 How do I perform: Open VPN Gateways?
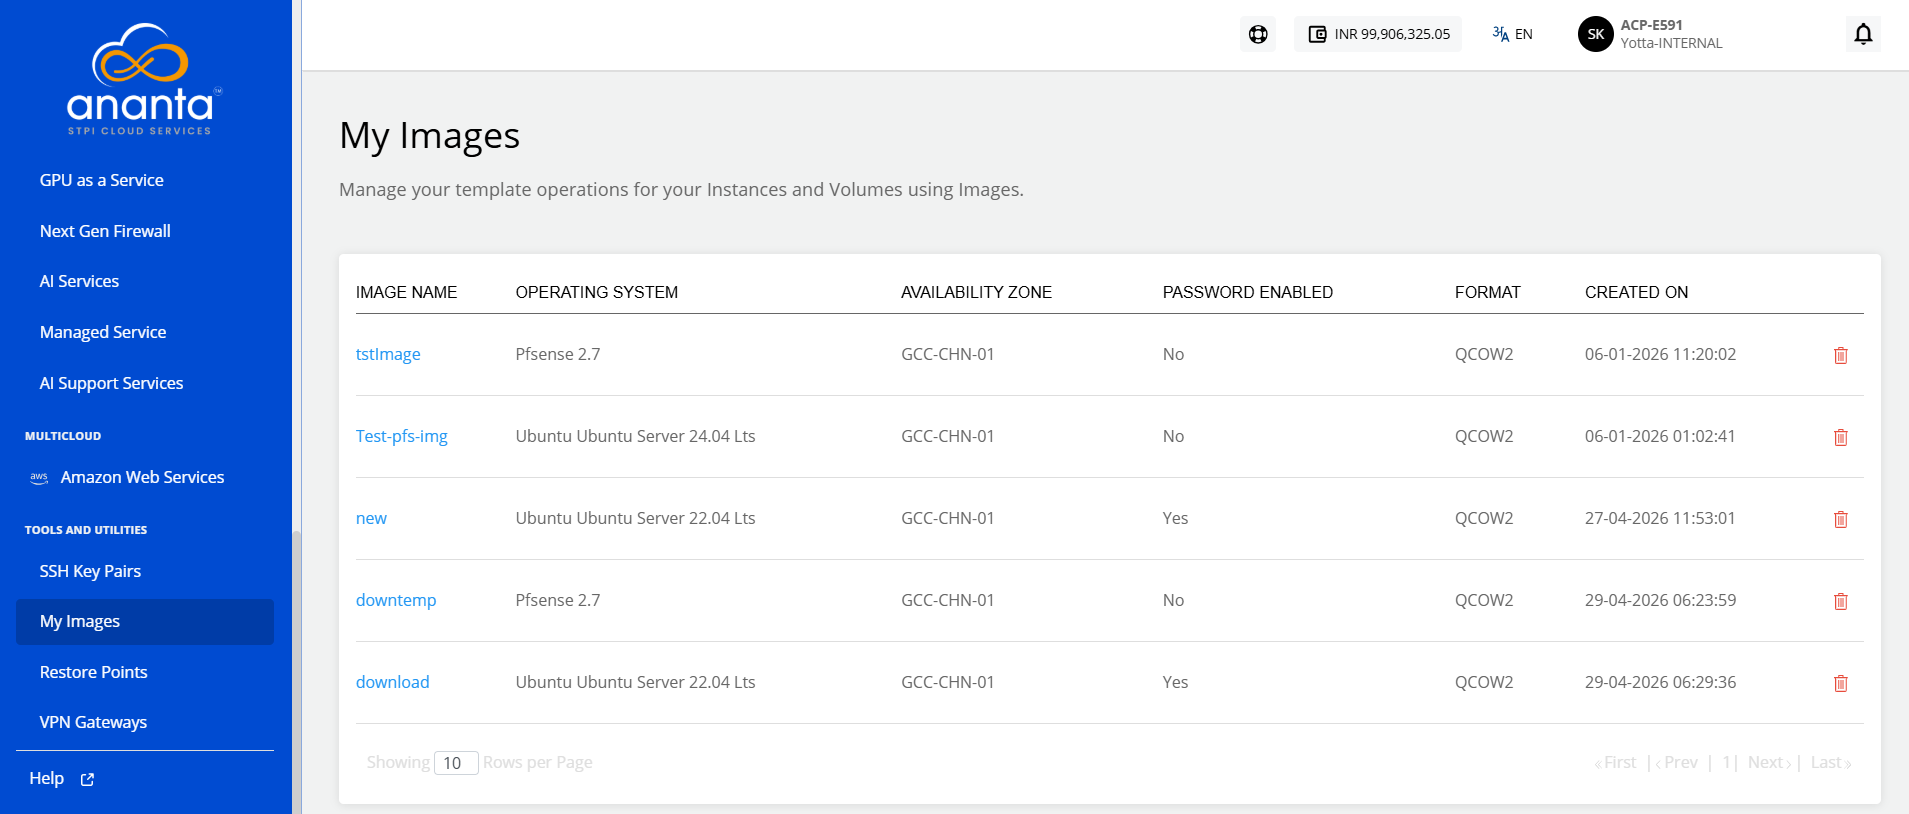93,722
